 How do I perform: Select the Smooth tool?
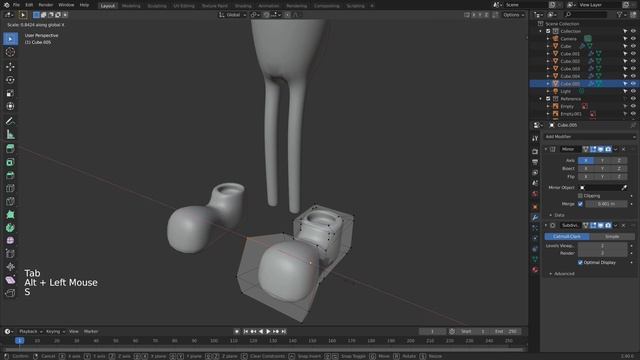[10, 240]
